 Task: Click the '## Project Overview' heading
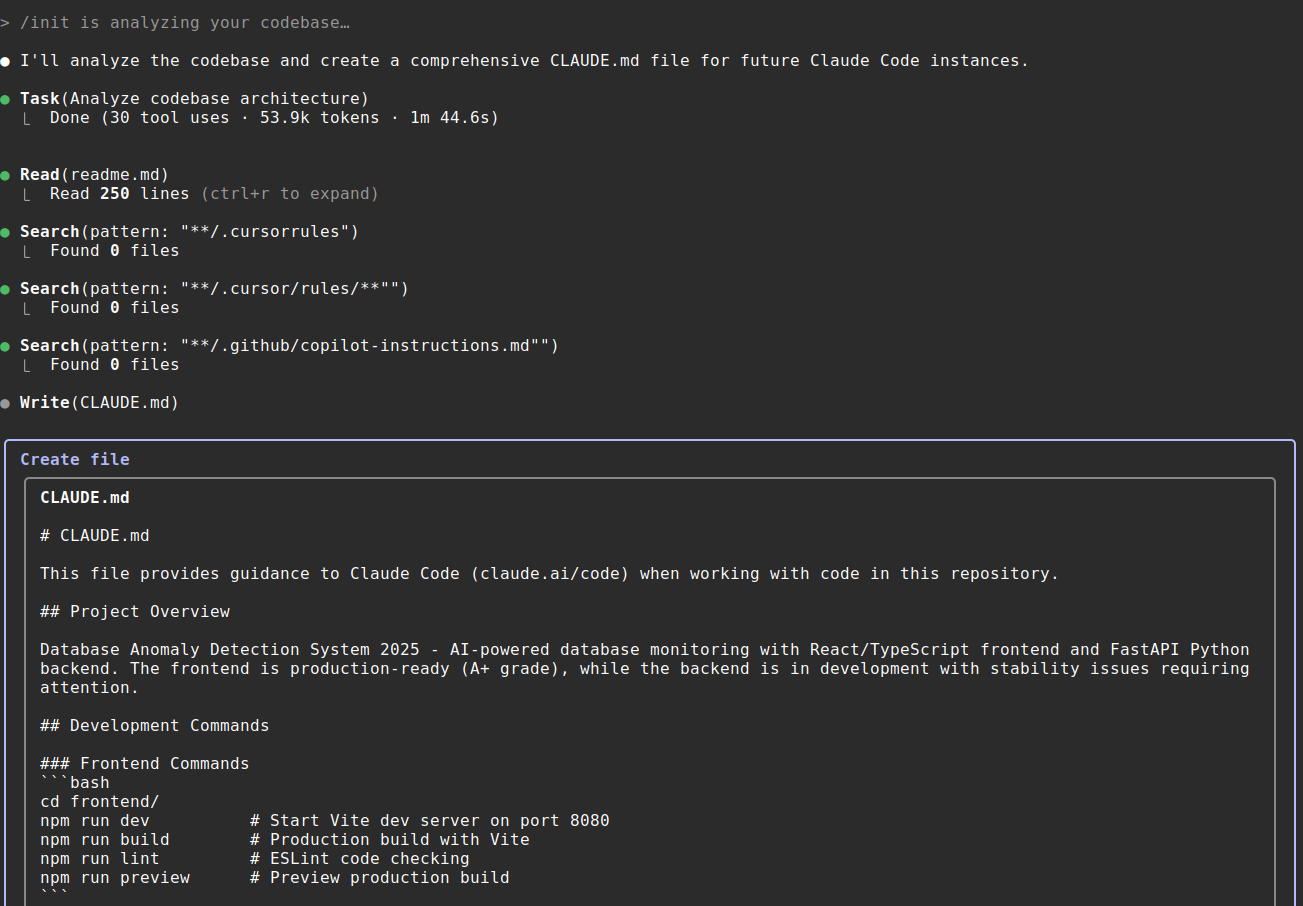point(135,612)
